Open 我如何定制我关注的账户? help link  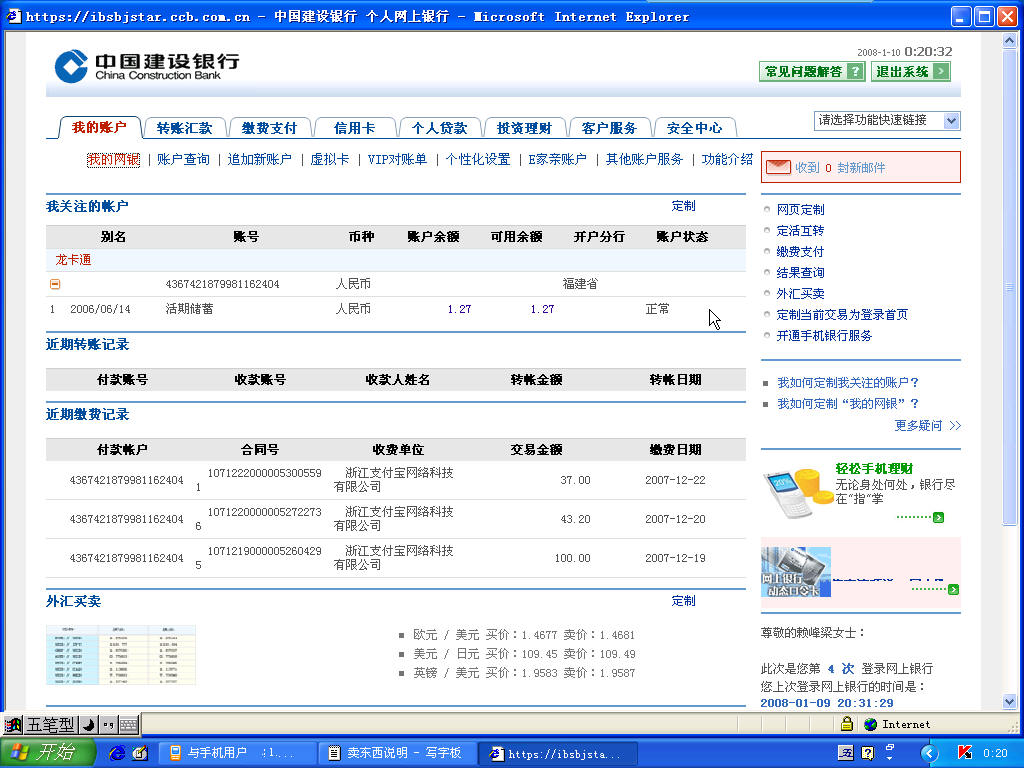pyautogui.click(x=848, y=383)
